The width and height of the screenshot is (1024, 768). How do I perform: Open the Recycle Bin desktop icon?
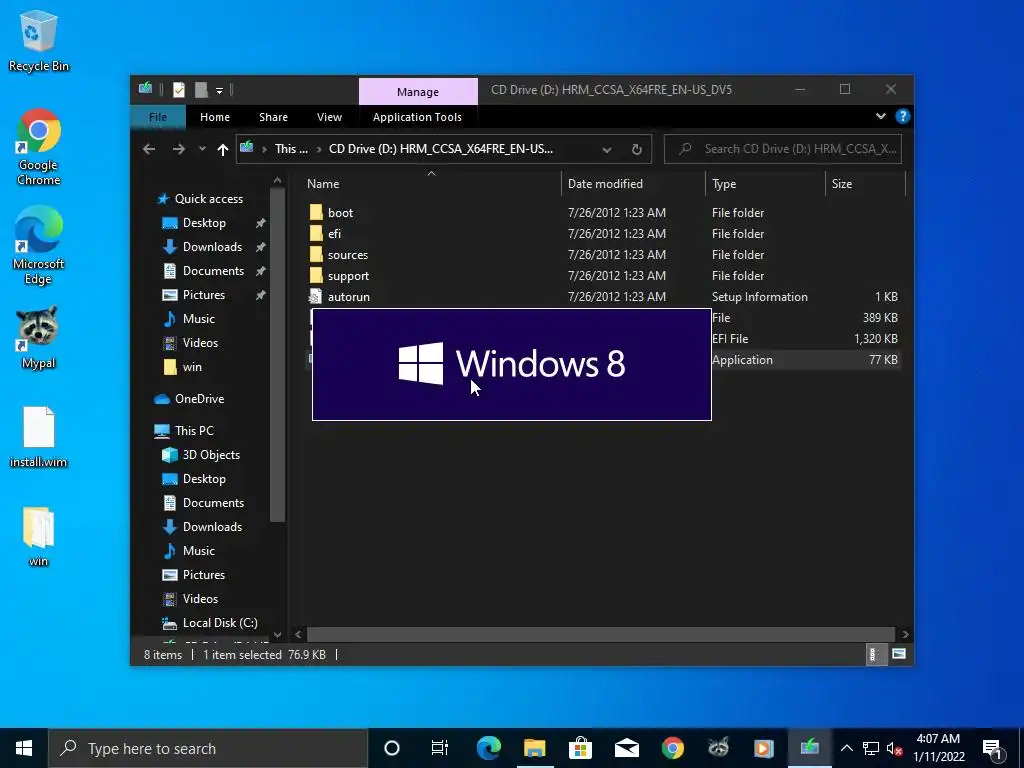click(38, 40)
